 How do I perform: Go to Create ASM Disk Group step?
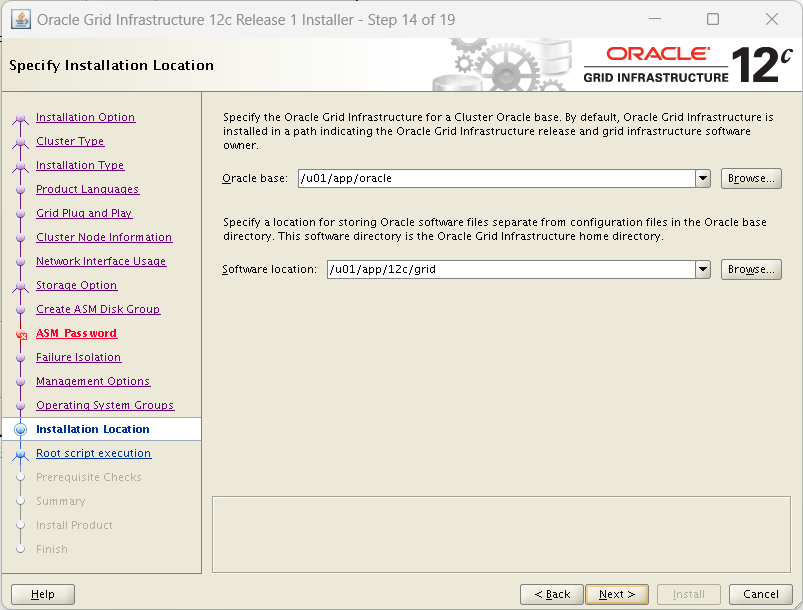98,309
